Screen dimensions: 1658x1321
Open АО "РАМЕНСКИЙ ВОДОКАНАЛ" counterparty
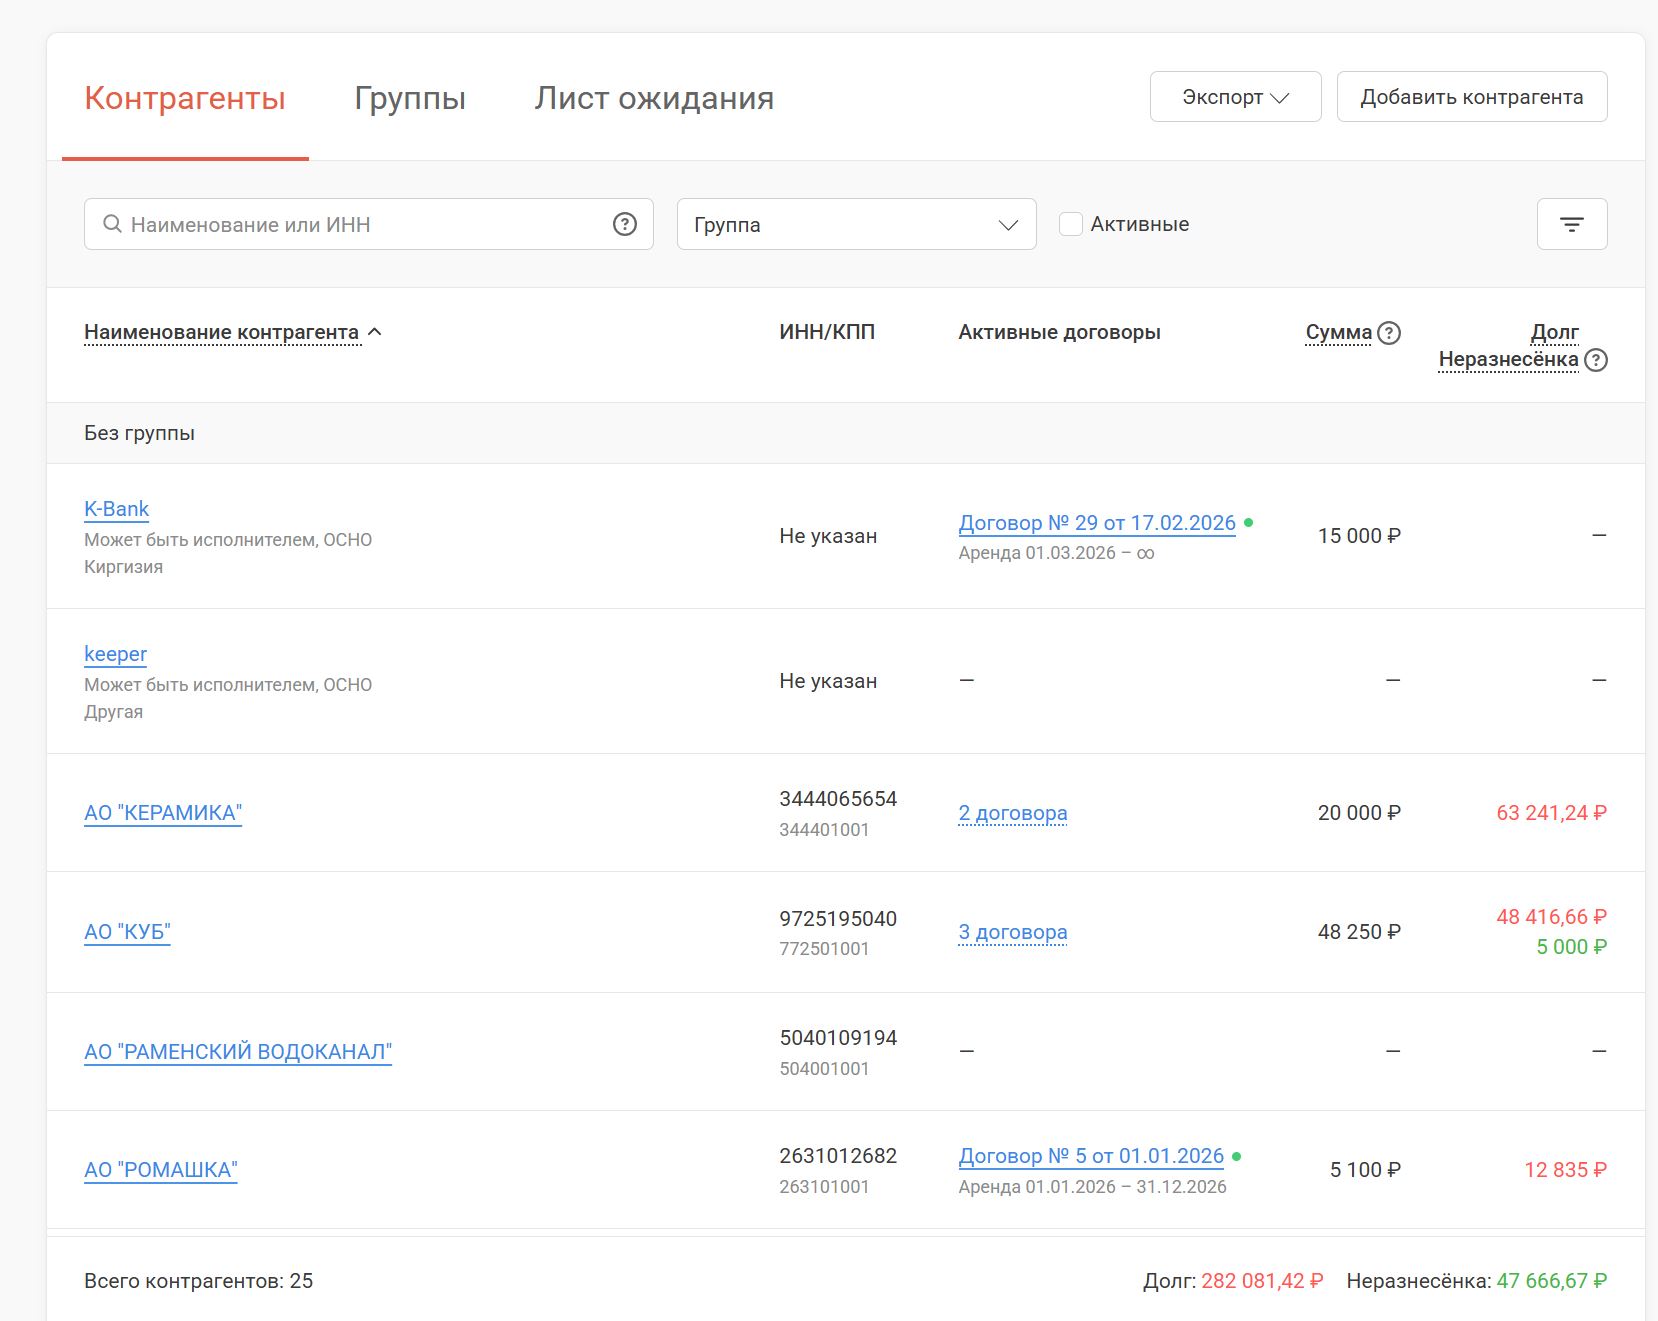coord(238,1052)
